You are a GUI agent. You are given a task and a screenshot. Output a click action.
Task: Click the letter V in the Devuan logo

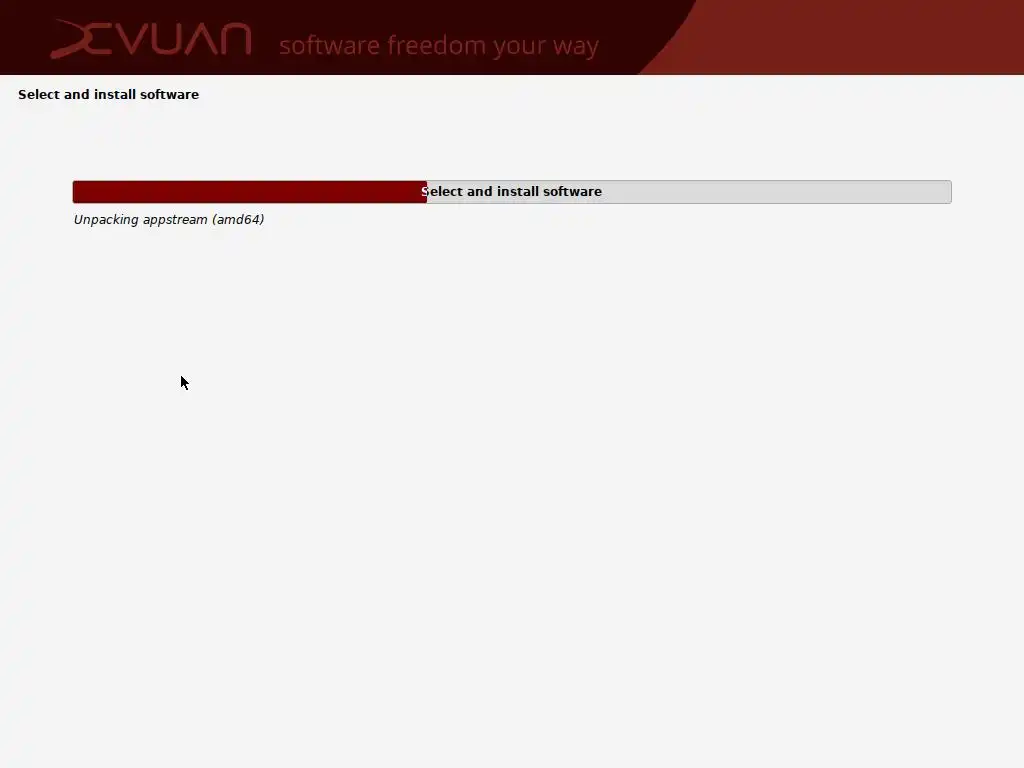[x=134, y=40]
